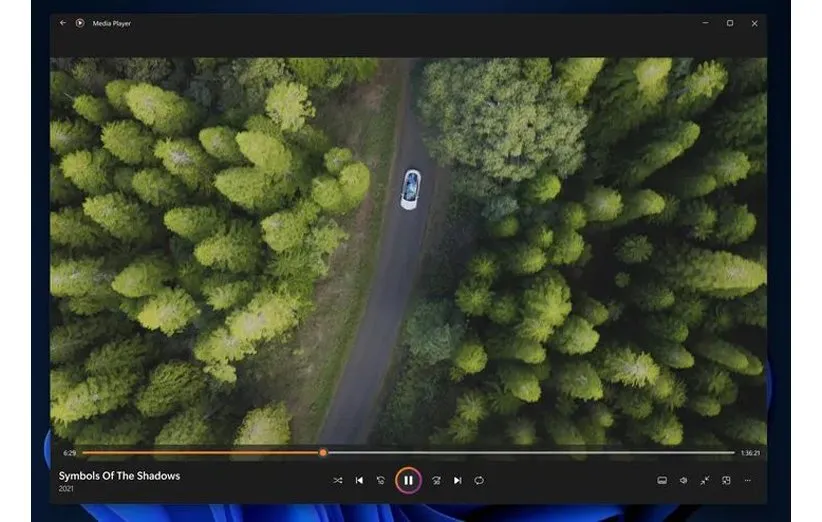Skip to the previous track
Screen dimensions: 822x522
click(359, 480)
